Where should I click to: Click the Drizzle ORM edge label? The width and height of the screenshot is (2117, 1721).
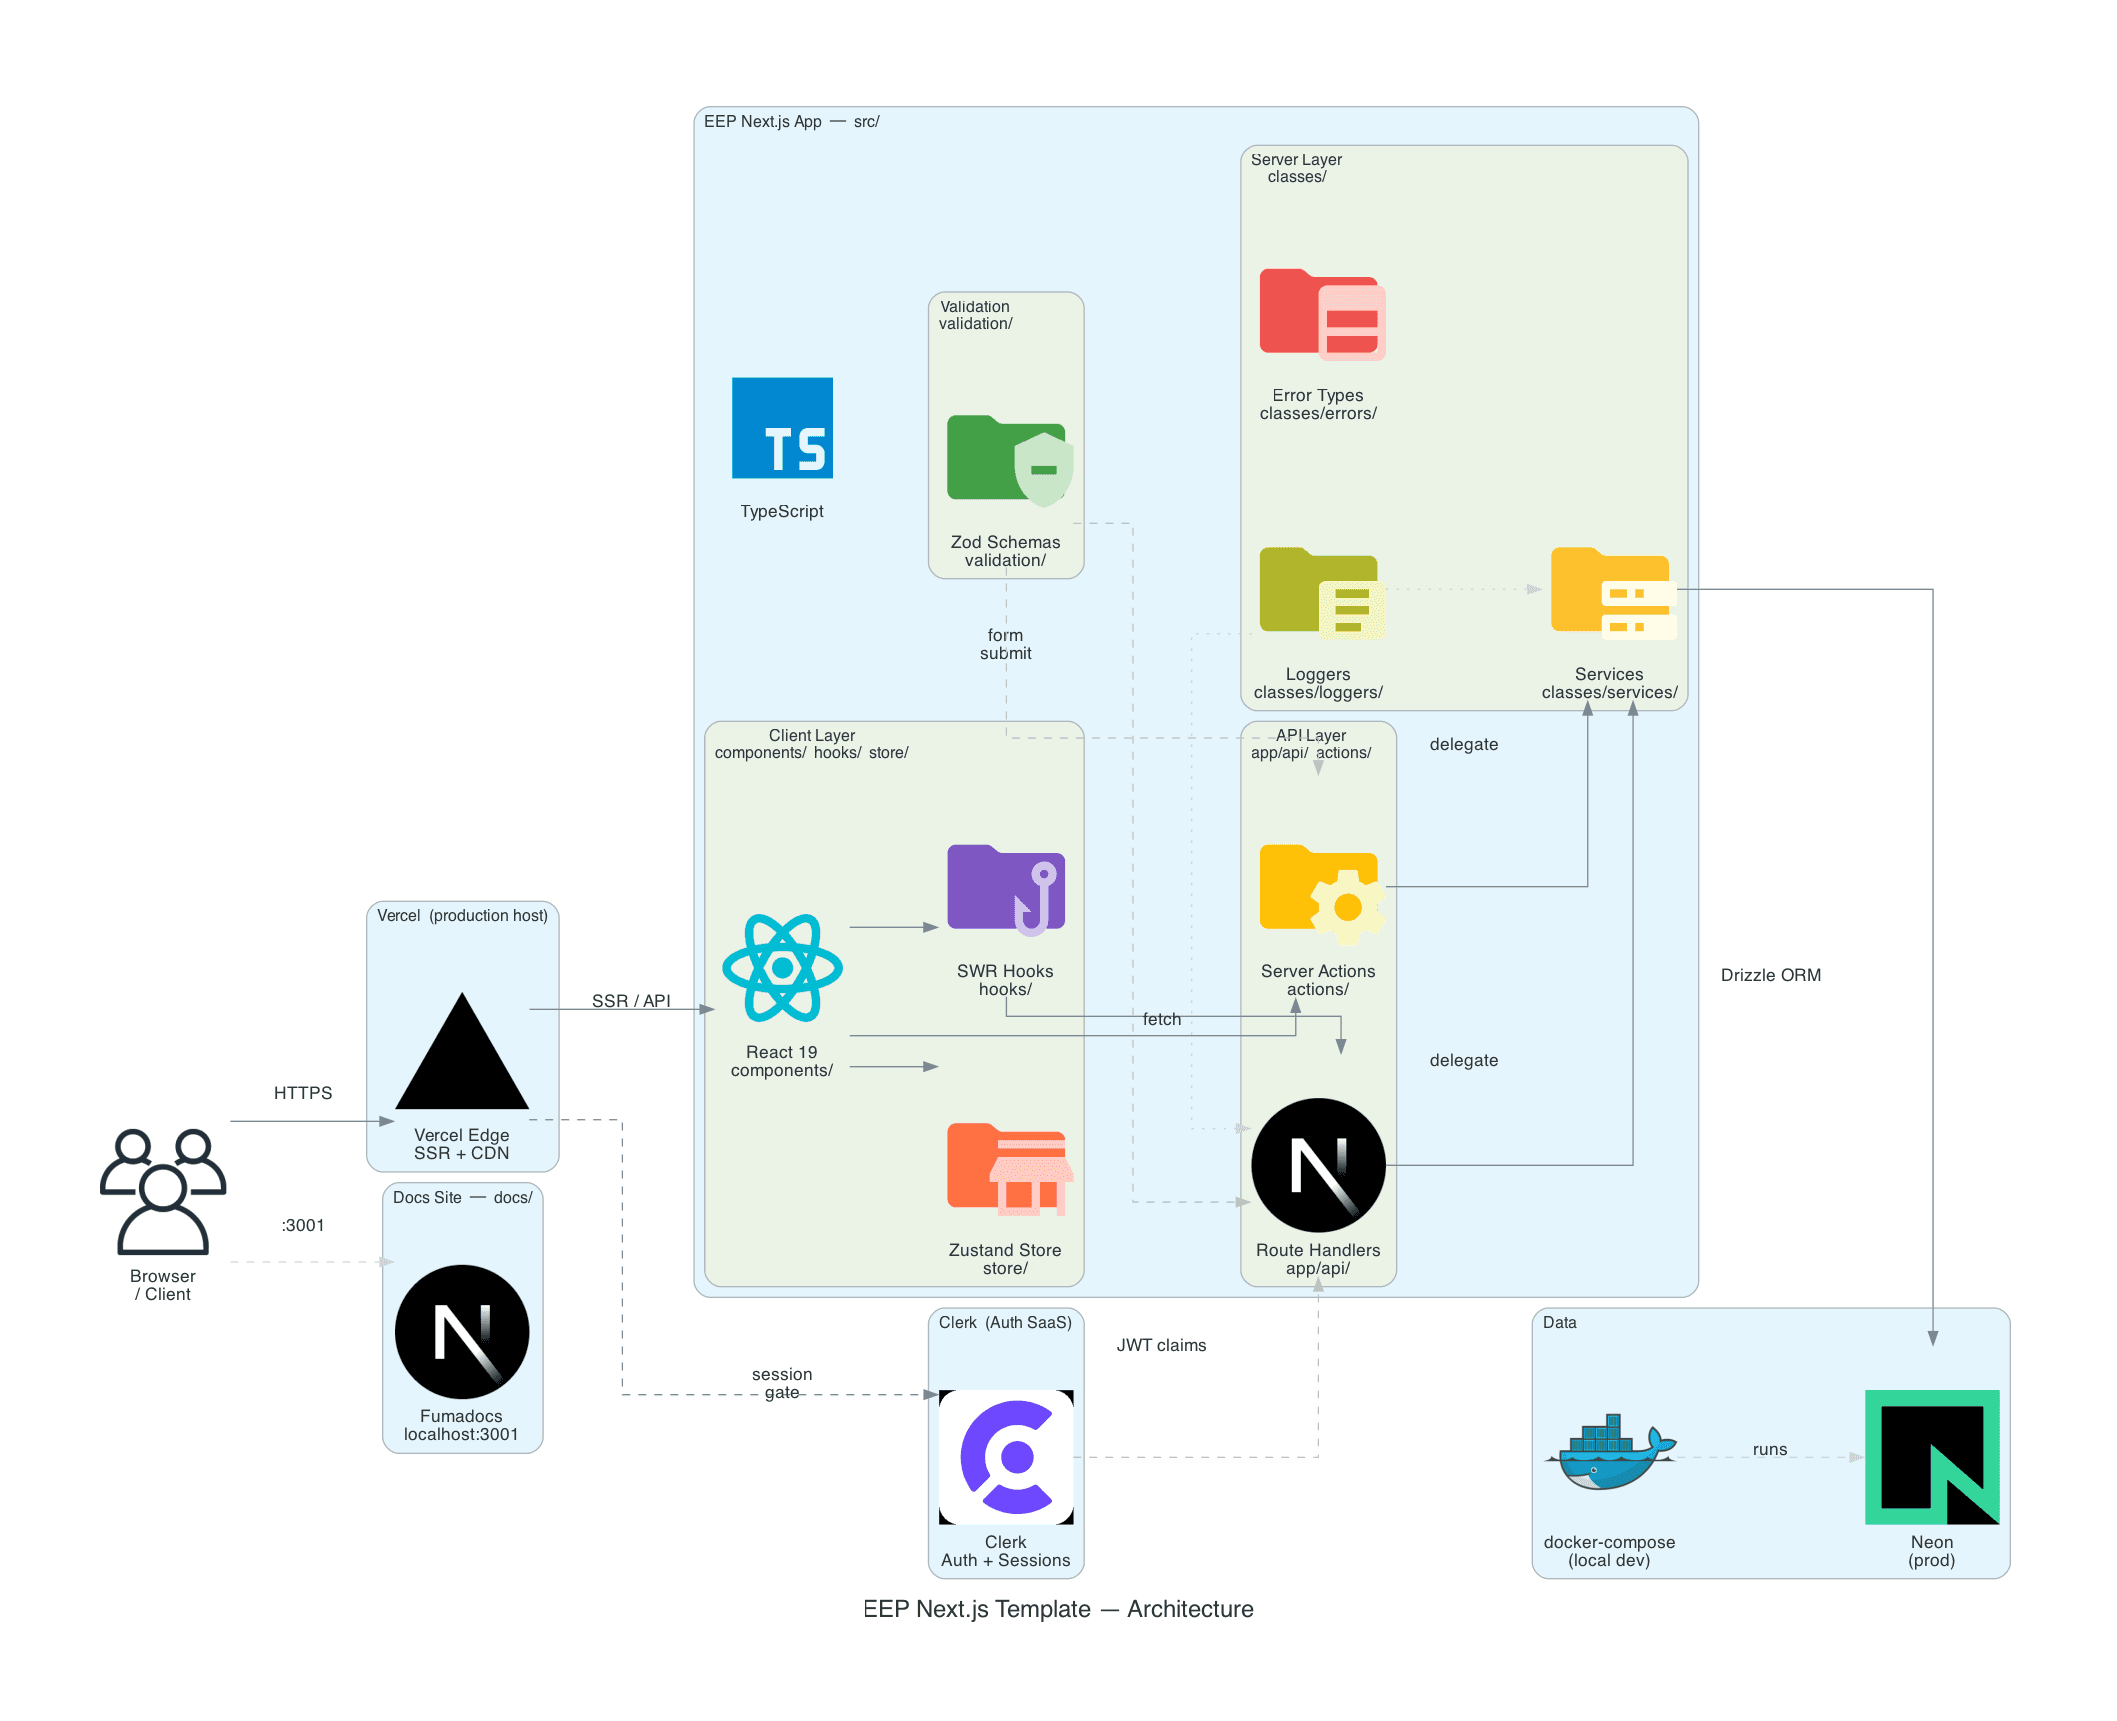click(x=1770, y=975)
